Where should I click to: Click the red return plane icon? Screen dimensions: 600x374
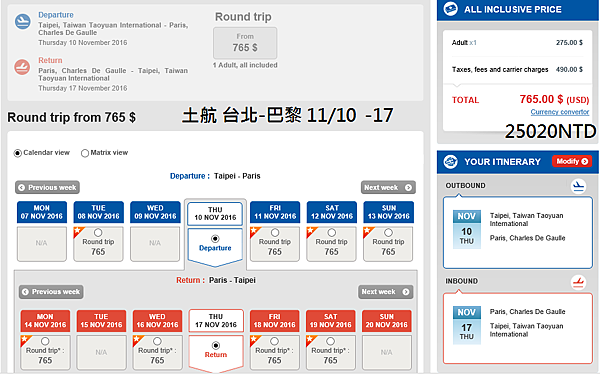coord(22,67)
